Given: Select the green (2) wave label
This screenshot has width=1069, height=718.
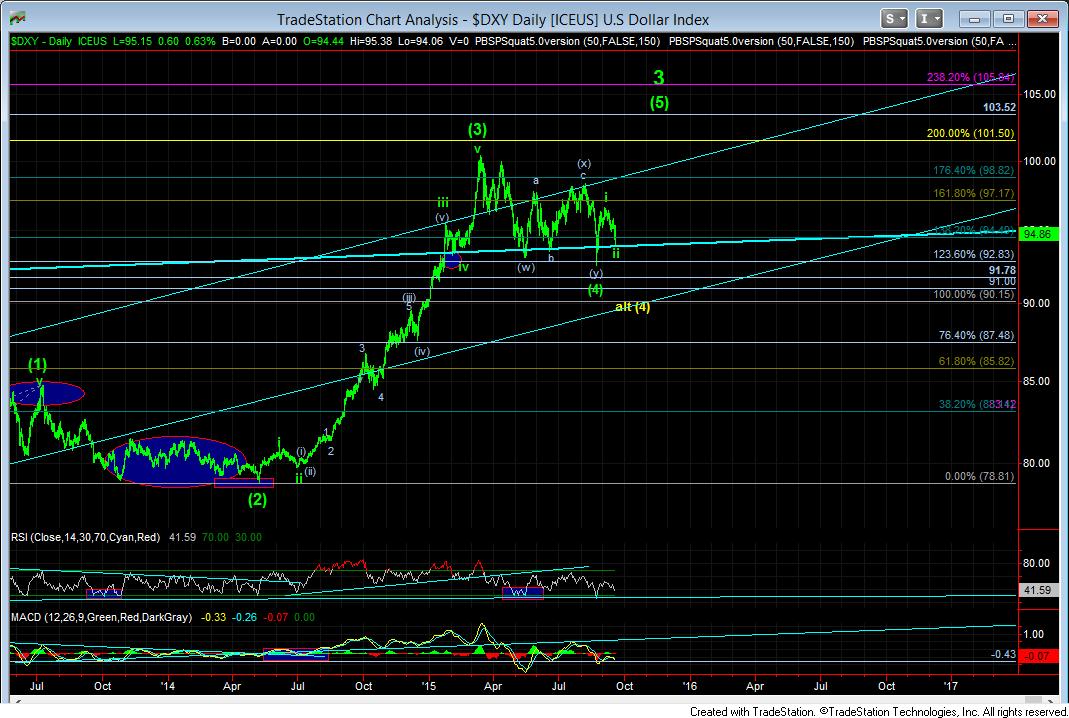Looking at the screenshot, I should pyautogui.click(x=257, y=500).
